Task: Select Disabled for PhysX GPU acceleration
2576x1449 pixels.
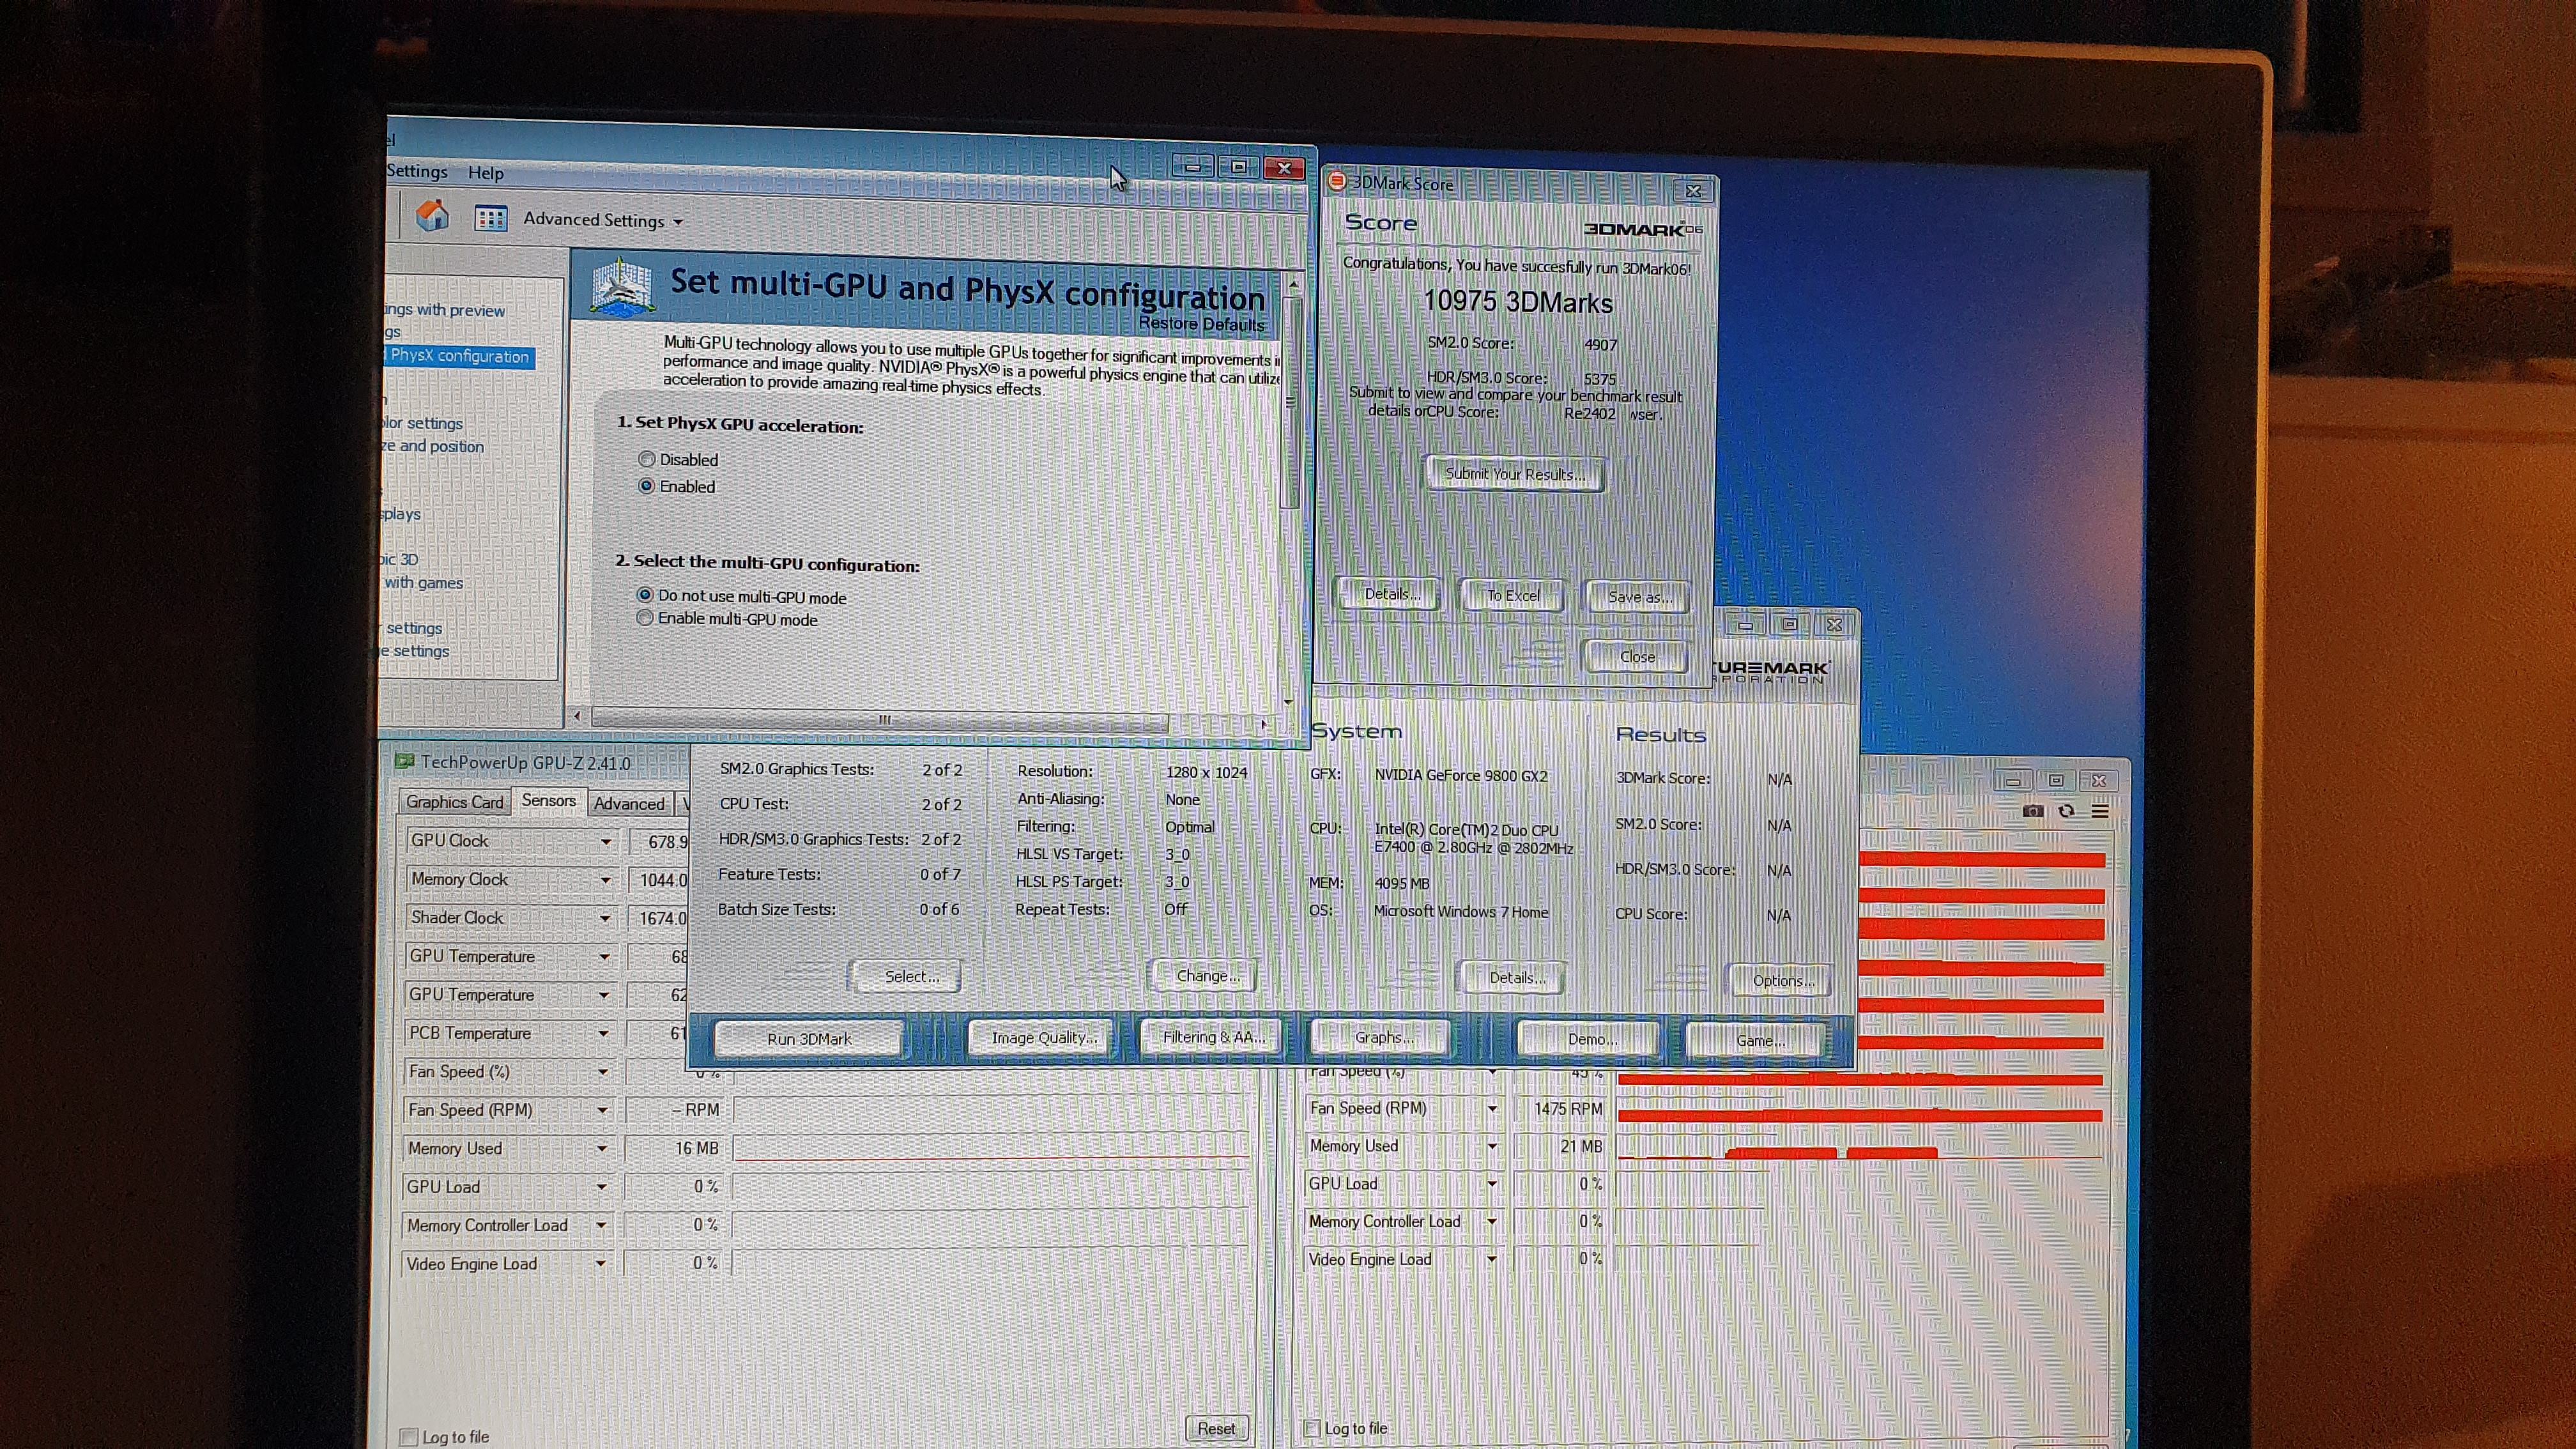Action: tap(647, 459)
